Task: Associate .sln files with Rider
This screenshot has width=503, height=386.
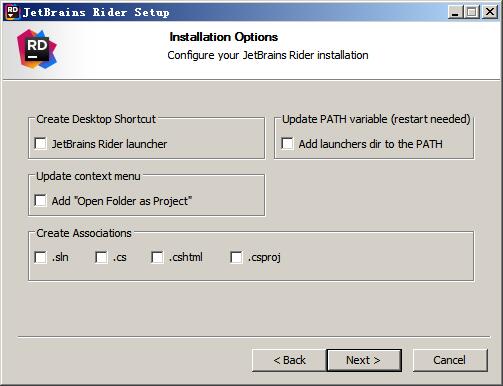Action: point(41,257)
